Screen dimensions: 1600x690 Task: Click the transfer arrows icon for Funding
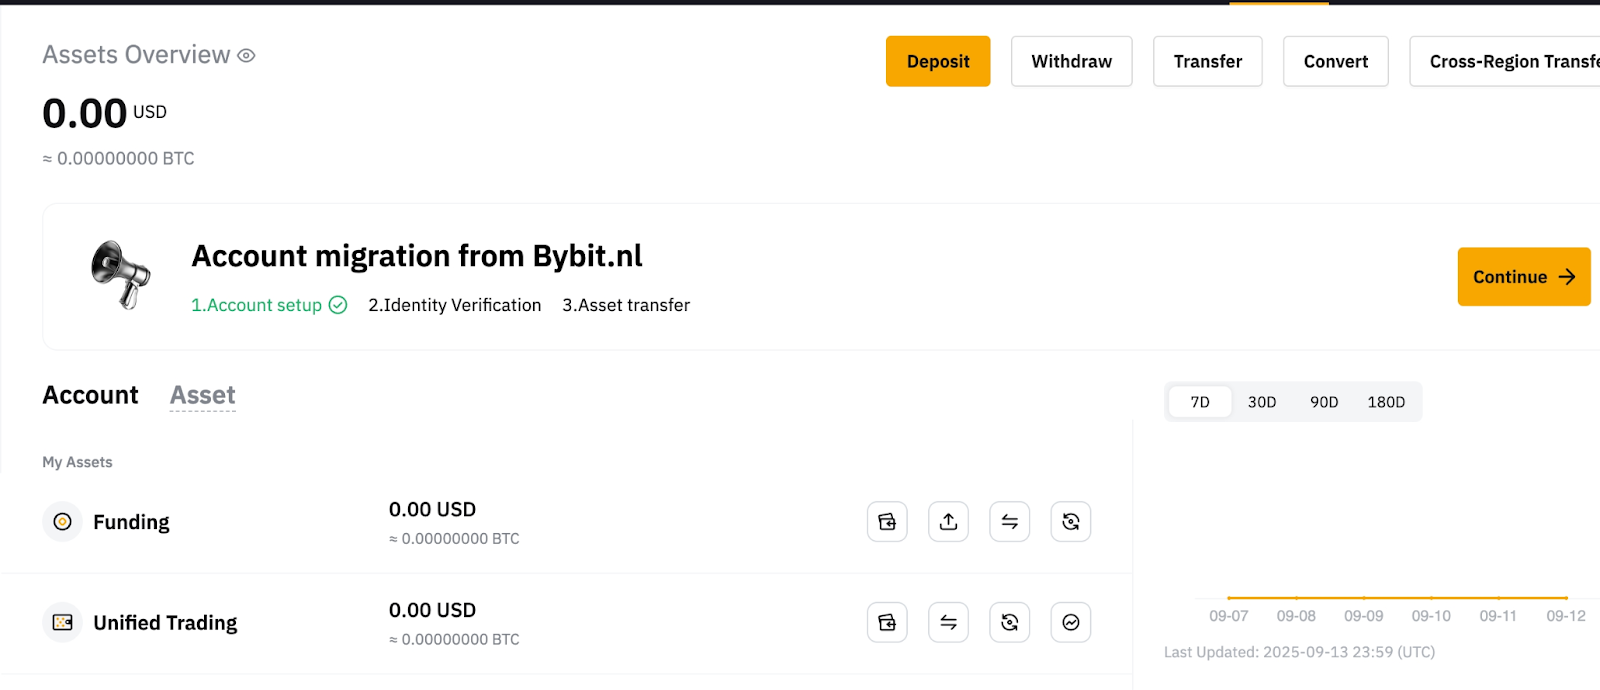(x=1010, y=522)
